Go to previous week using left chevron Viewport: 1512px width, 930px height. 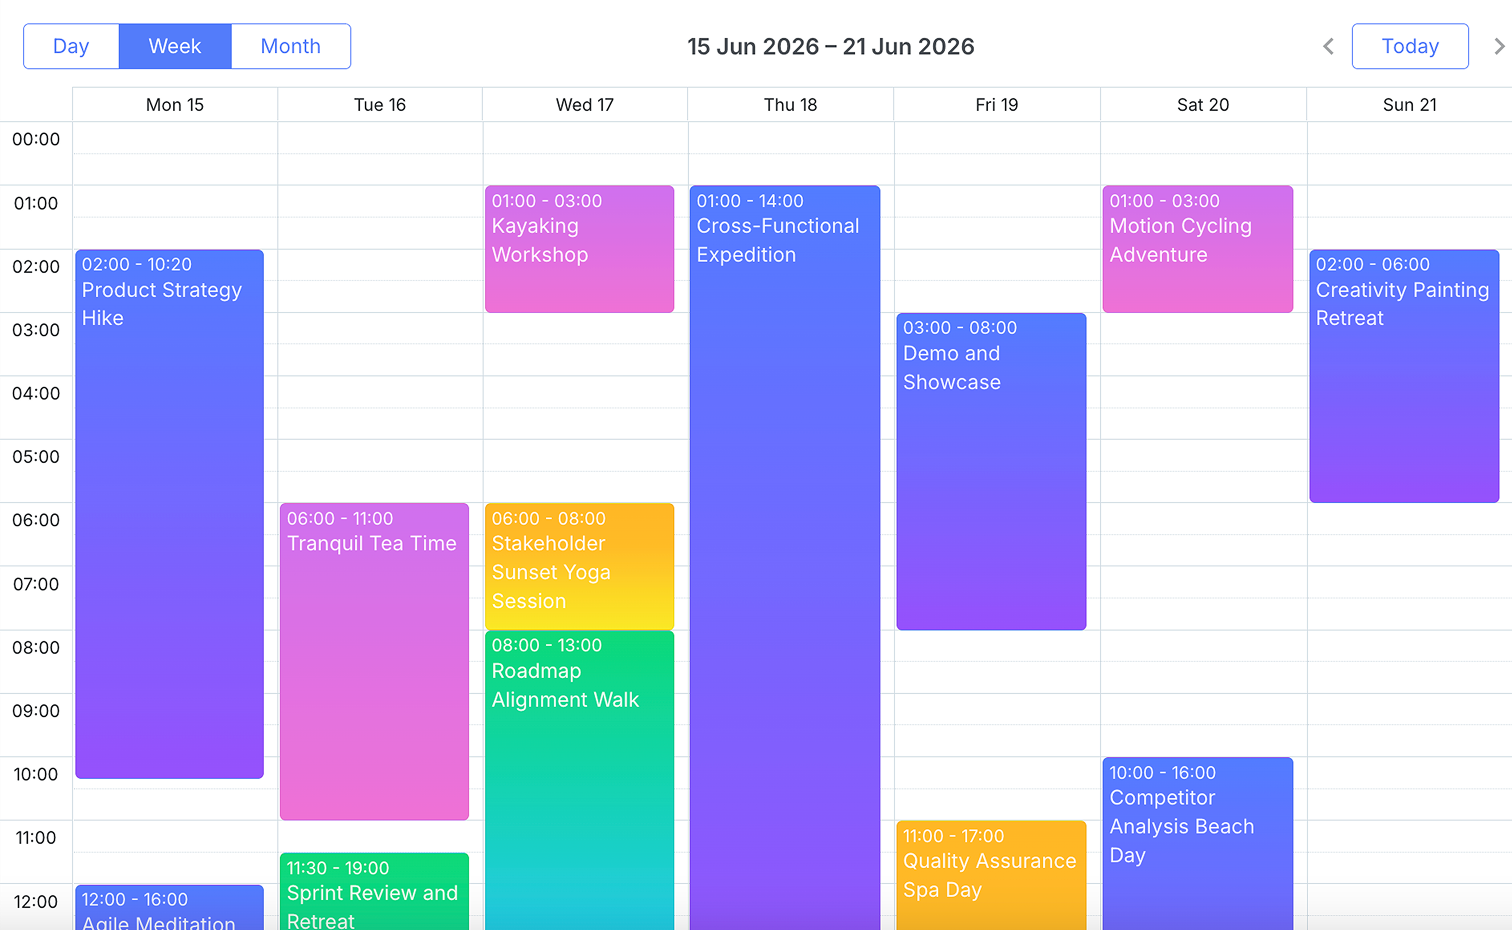pyautogui.click(x=1328, y=46)
